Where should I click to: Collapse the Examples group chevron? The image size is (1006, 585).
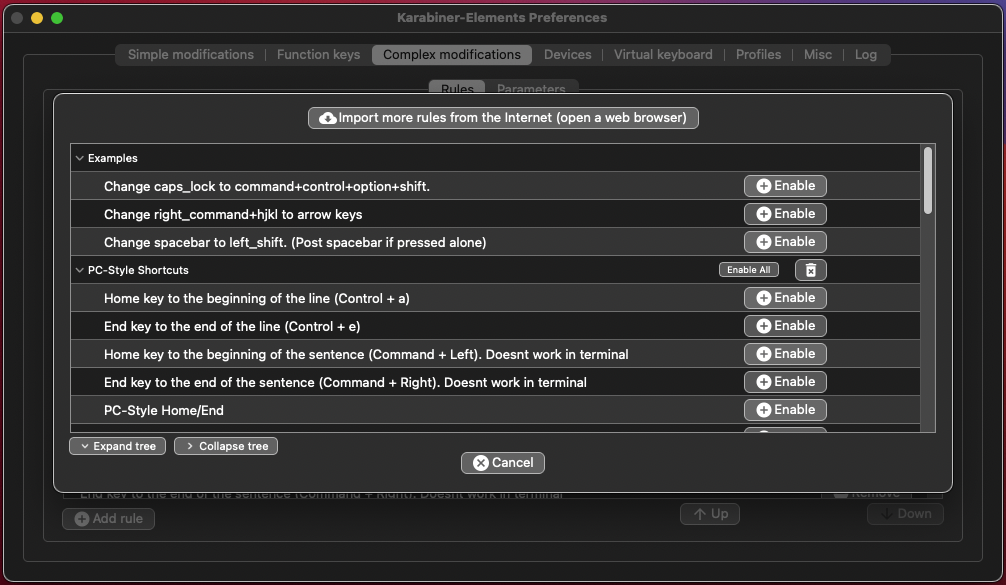point(80,158)
